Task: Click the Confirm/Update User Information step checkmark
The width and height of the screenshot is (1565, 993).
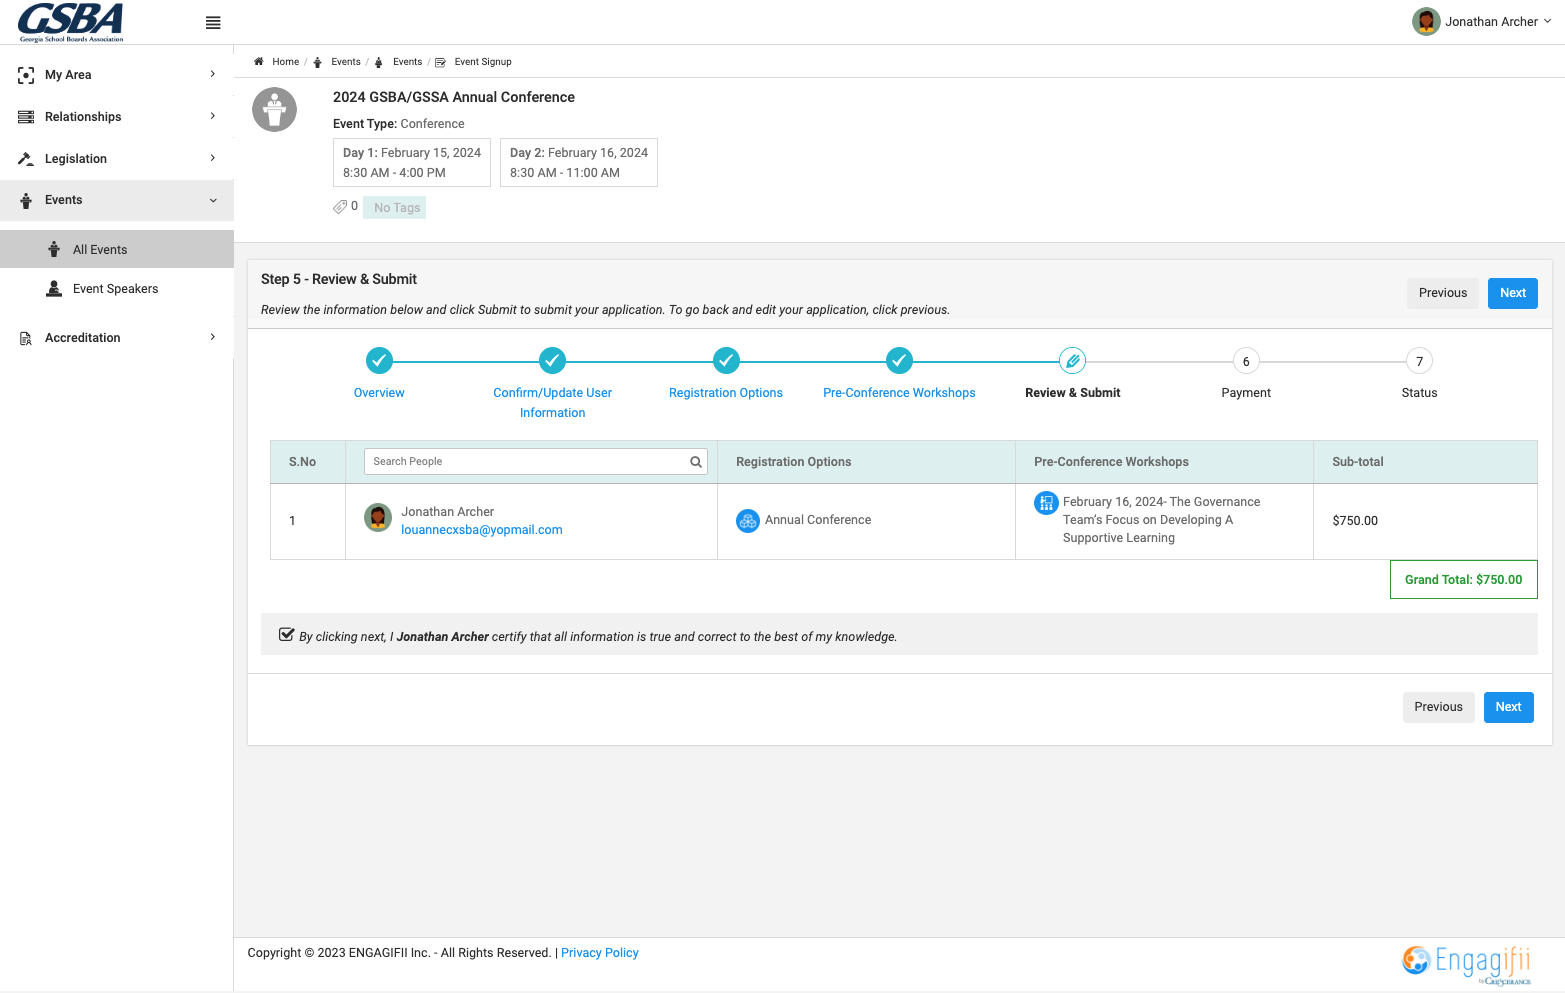Action: [x=552, y=361]
